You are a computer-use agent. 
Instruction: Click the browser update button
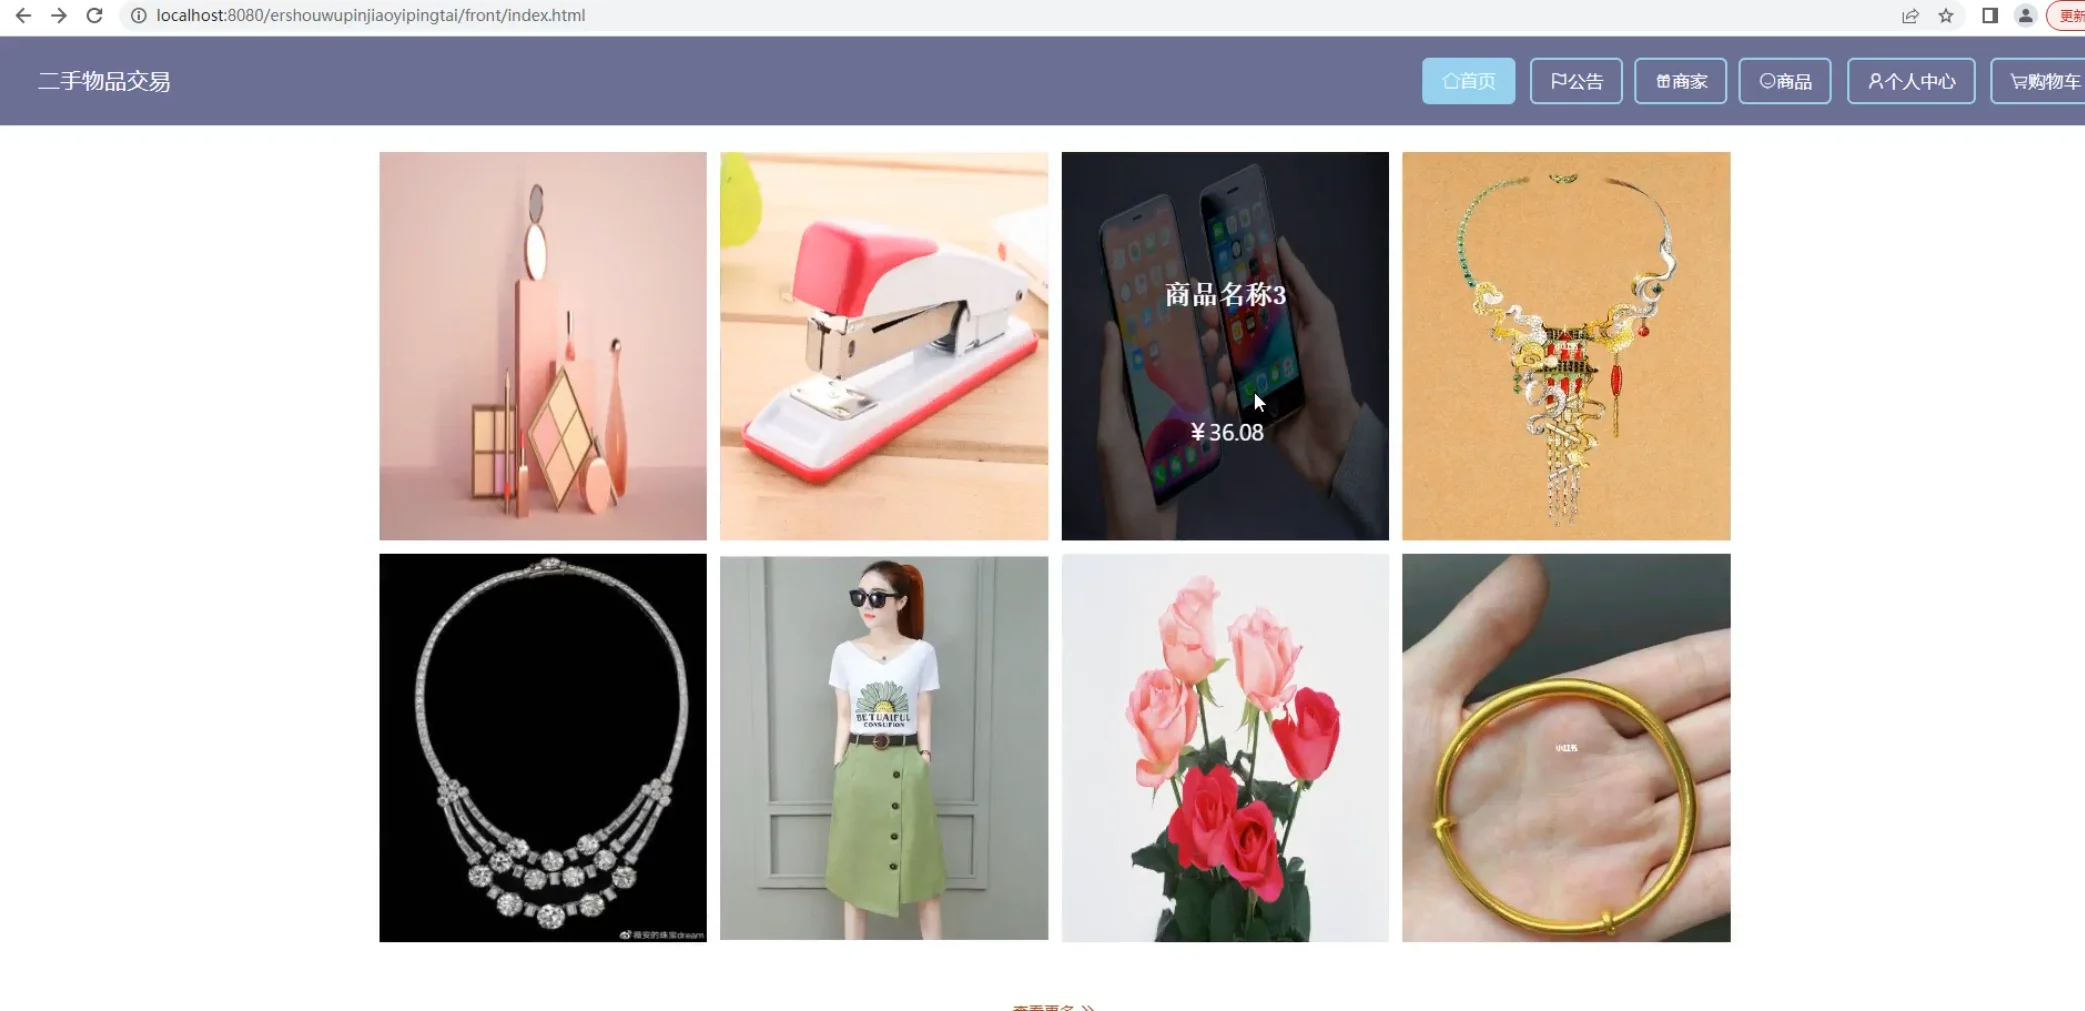[x=2068, y=15]
